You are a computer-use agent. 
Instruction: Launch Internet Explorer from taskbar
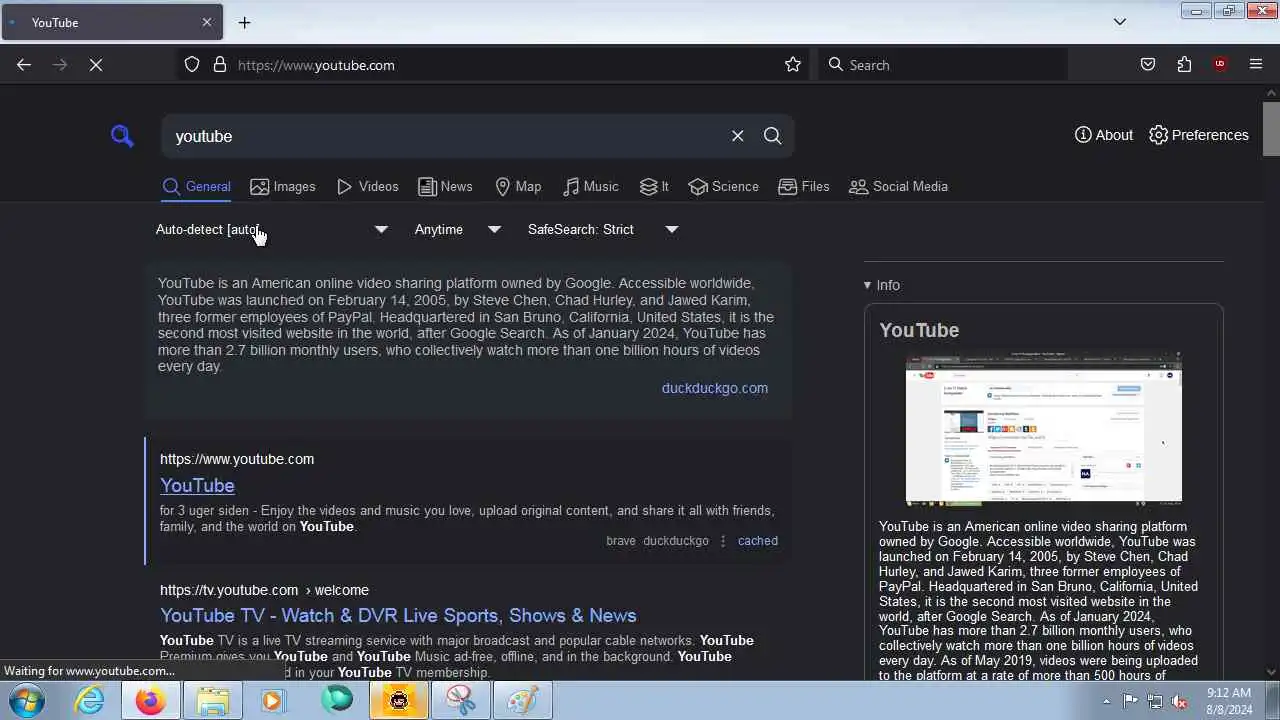pyautogui.click(x=90, y=701)
